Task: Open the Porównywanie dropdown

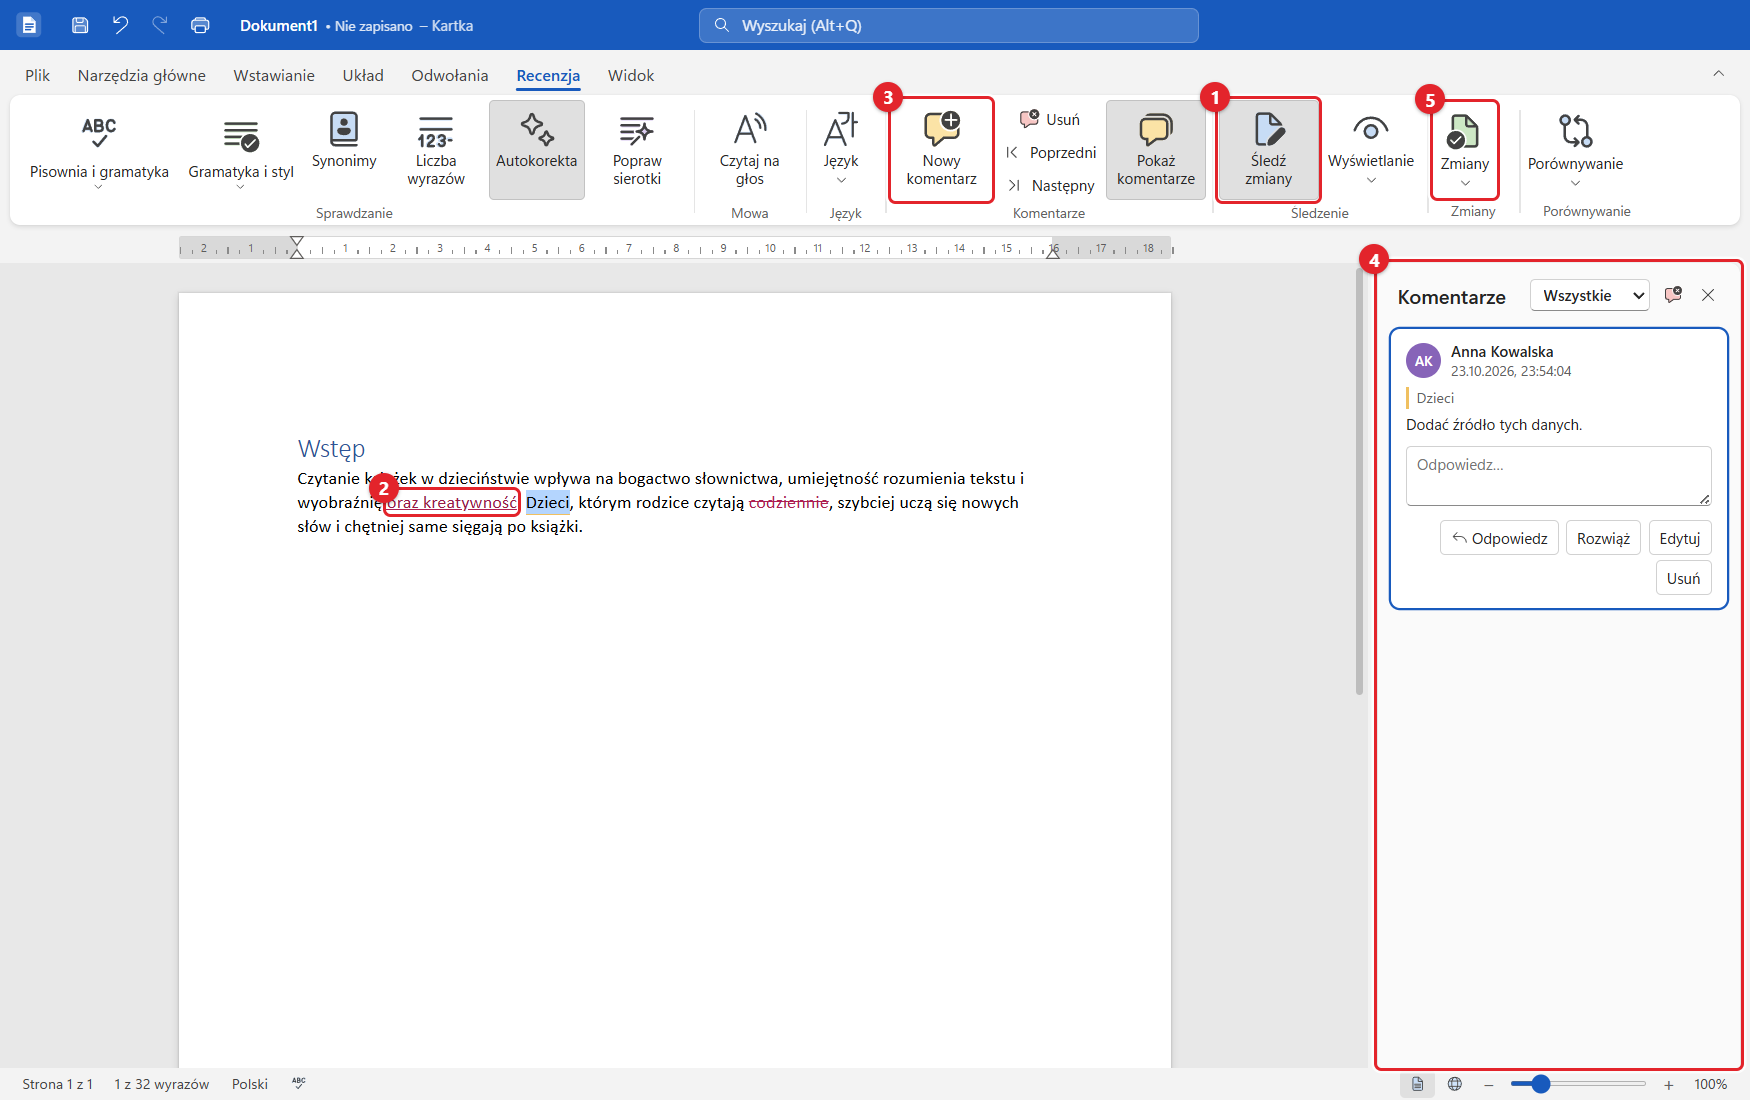Action: coord(1575,150)
